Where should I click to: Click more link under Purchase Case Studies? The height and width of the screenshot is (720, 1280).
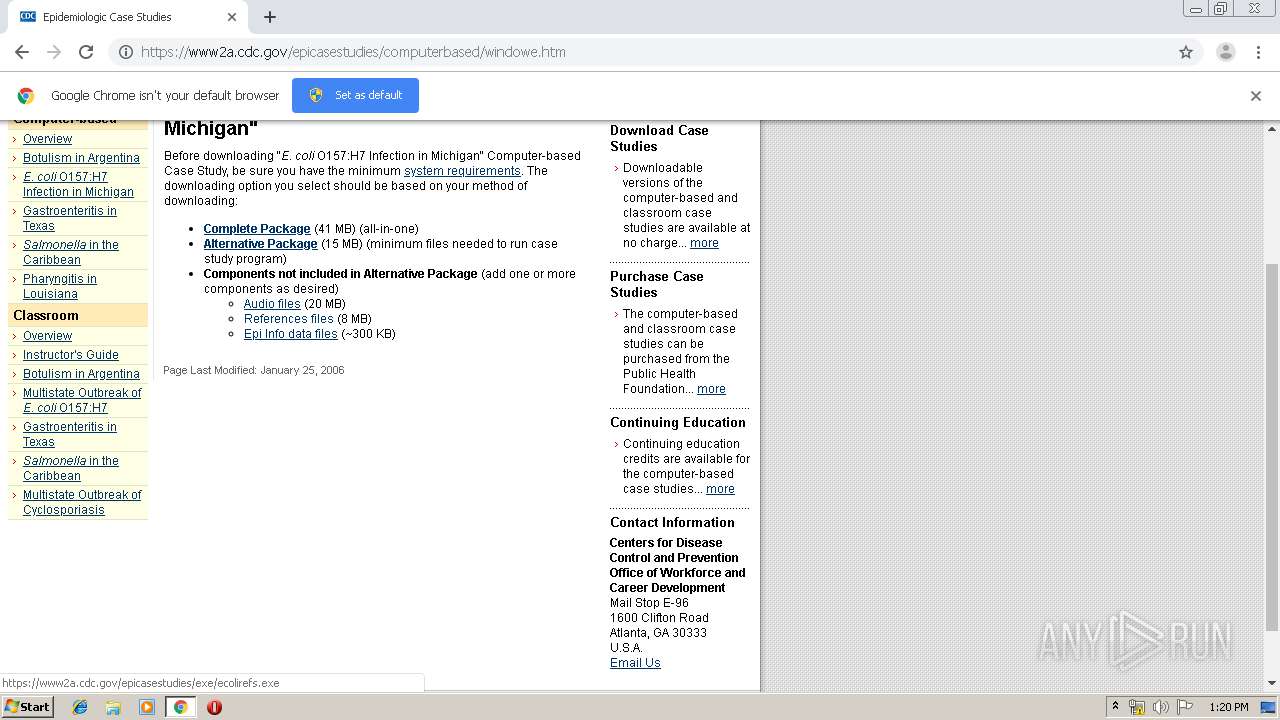[x=711, y=389]
